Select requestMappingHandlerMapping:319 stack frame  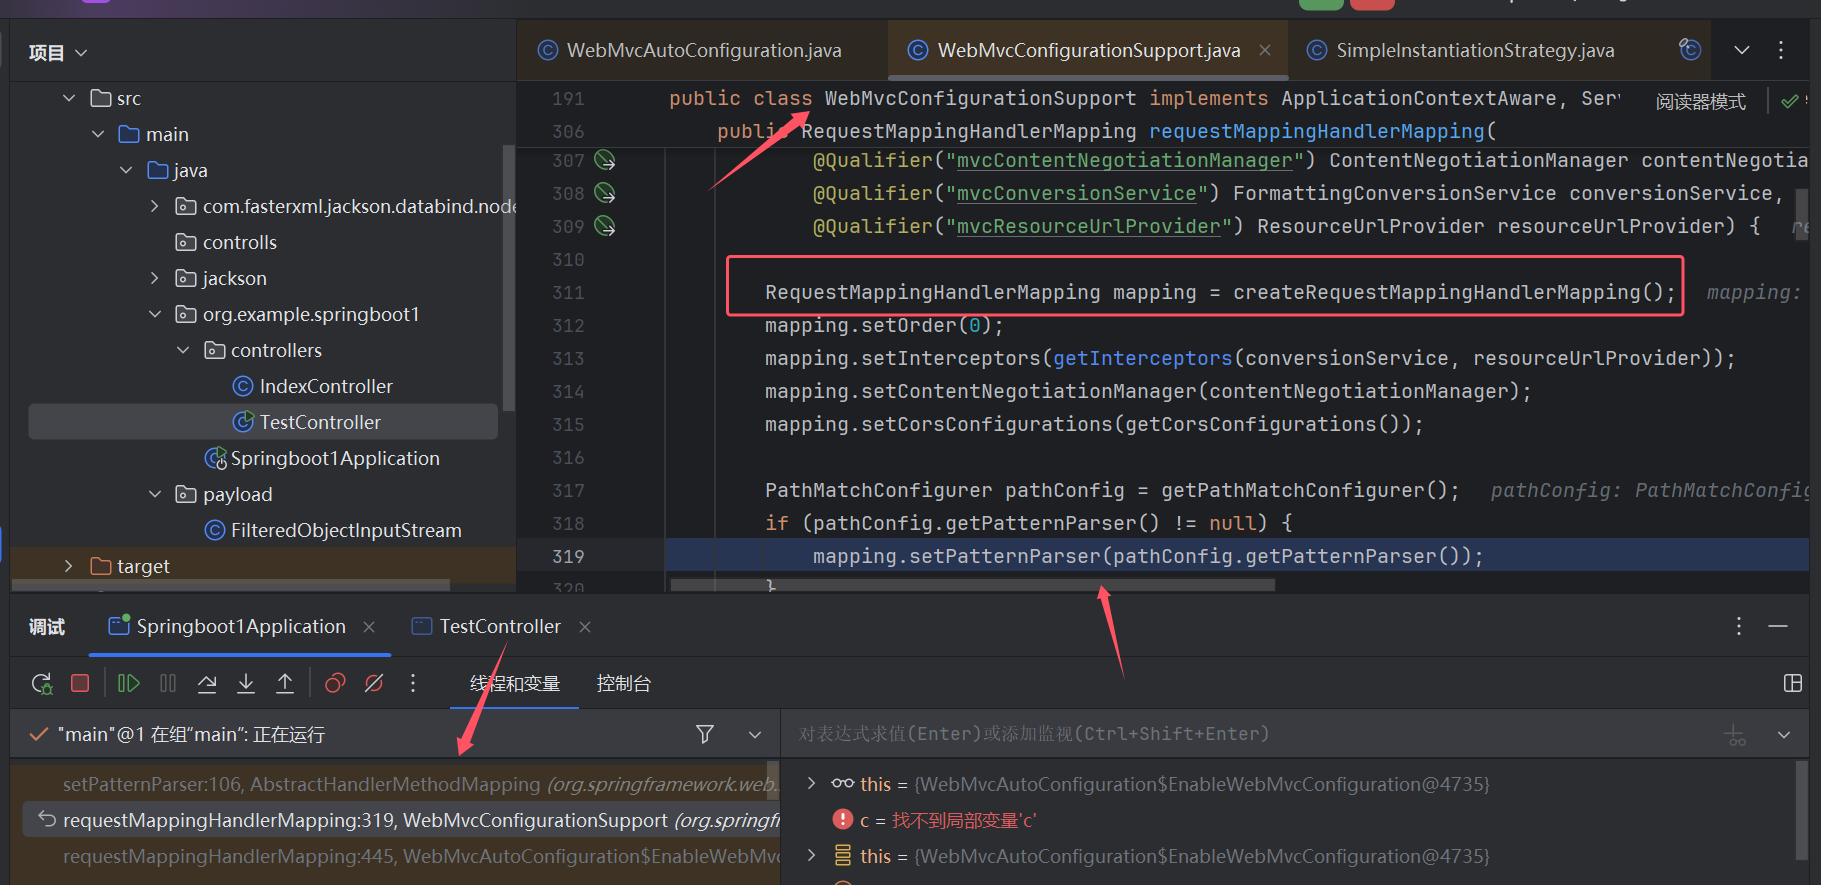point(400,820)
